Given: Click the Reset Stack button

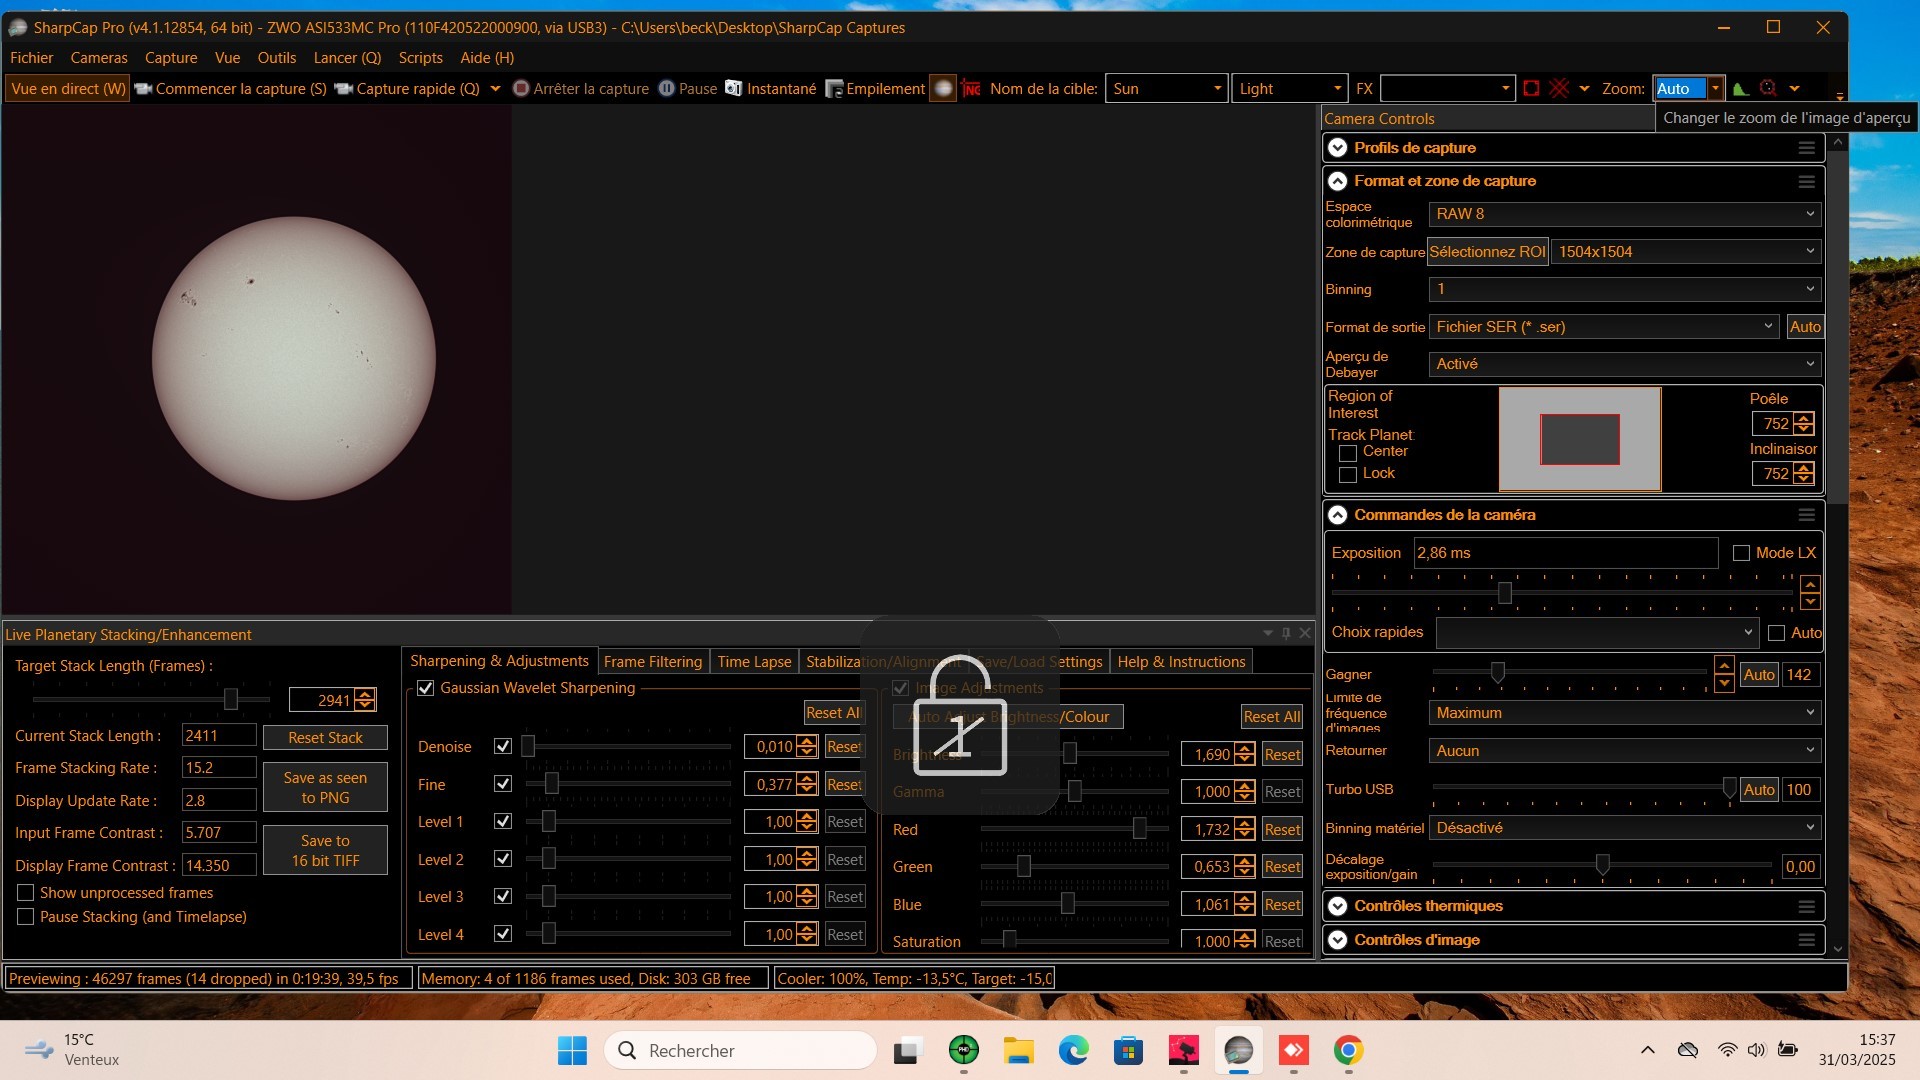Looking at the screenshot, I should click(325, 738).
